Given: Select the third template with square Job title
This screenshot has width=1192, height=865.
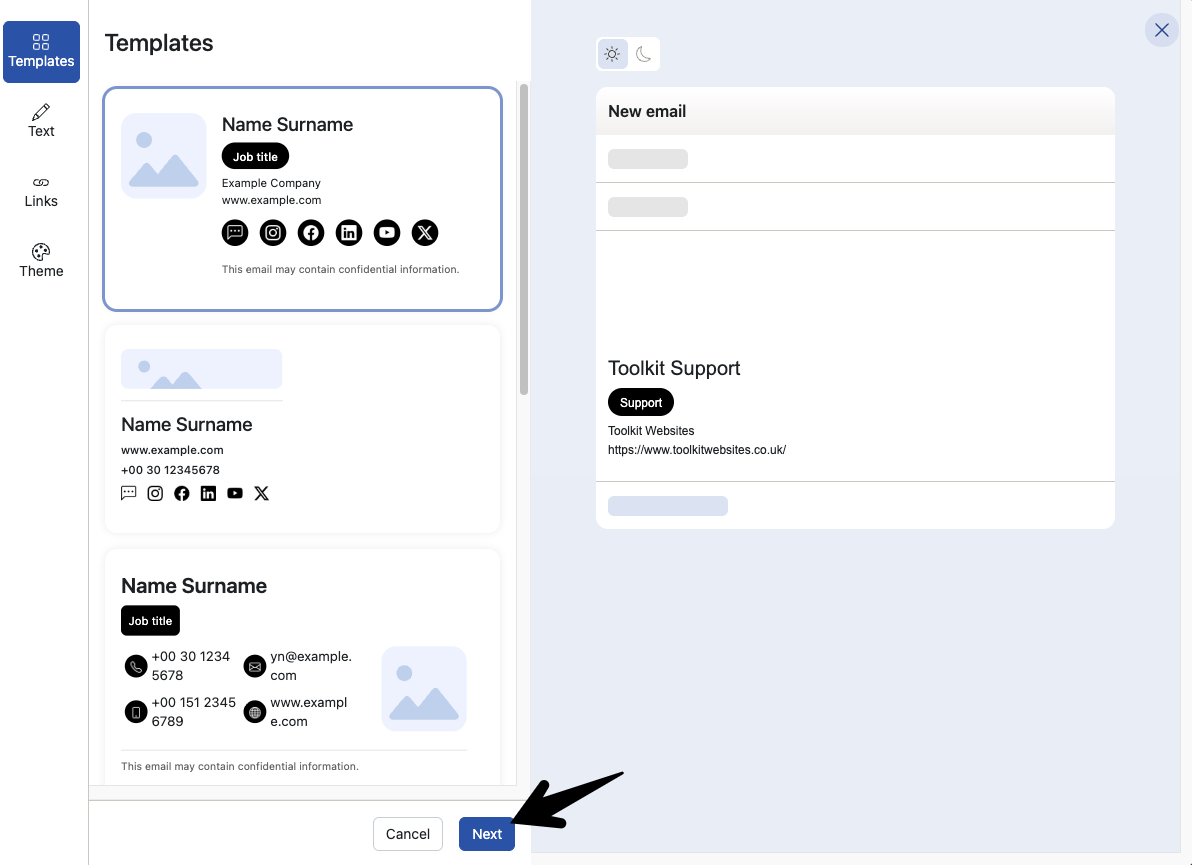Looking at the screenshot, I should (302, 665).
